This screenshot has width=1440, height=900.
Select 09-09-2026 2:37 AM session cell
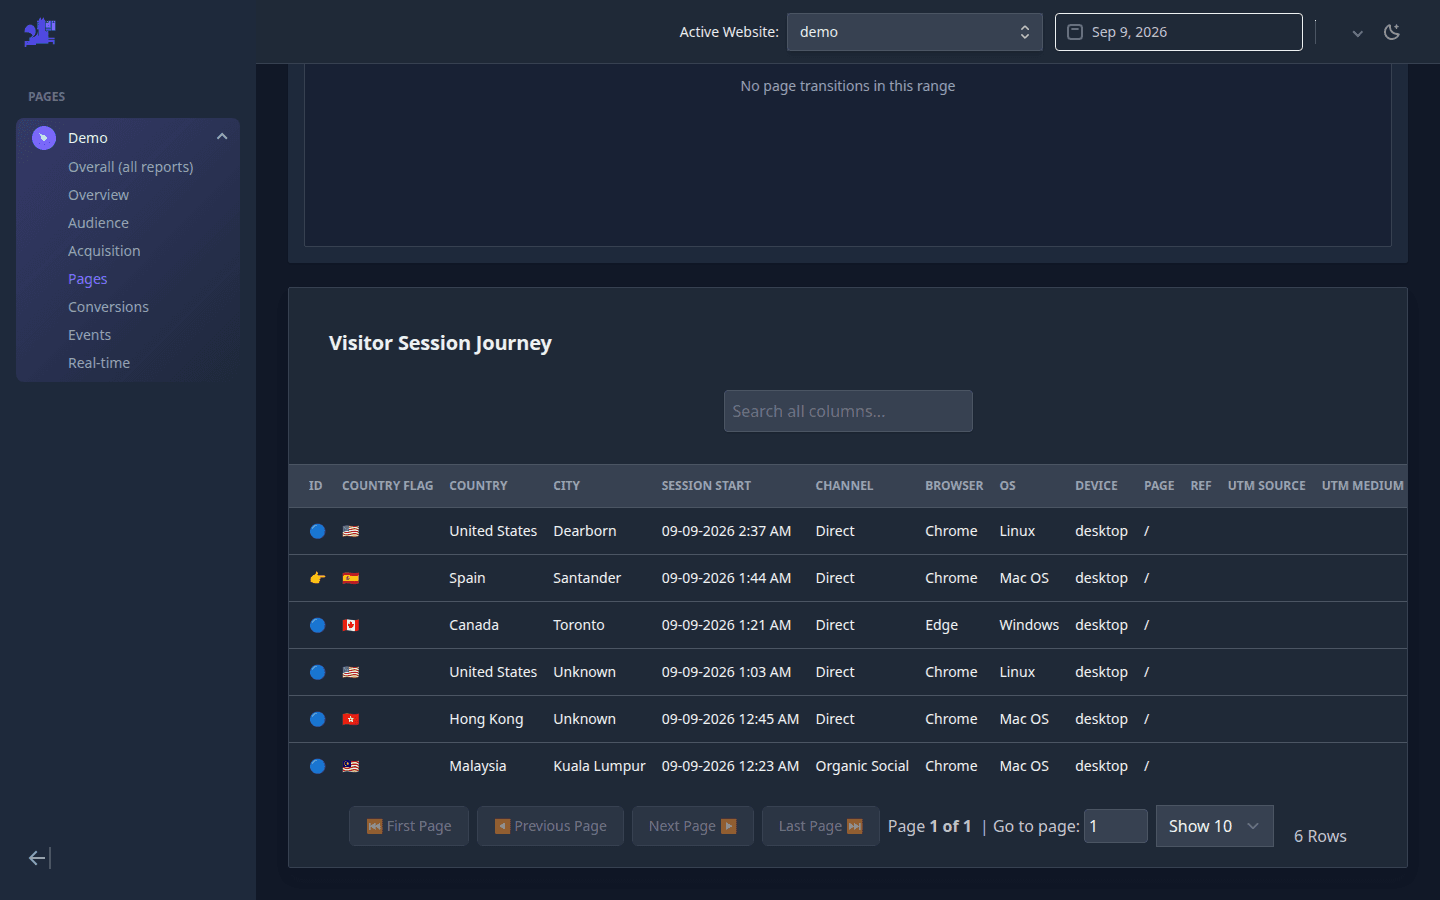[726, 531]
